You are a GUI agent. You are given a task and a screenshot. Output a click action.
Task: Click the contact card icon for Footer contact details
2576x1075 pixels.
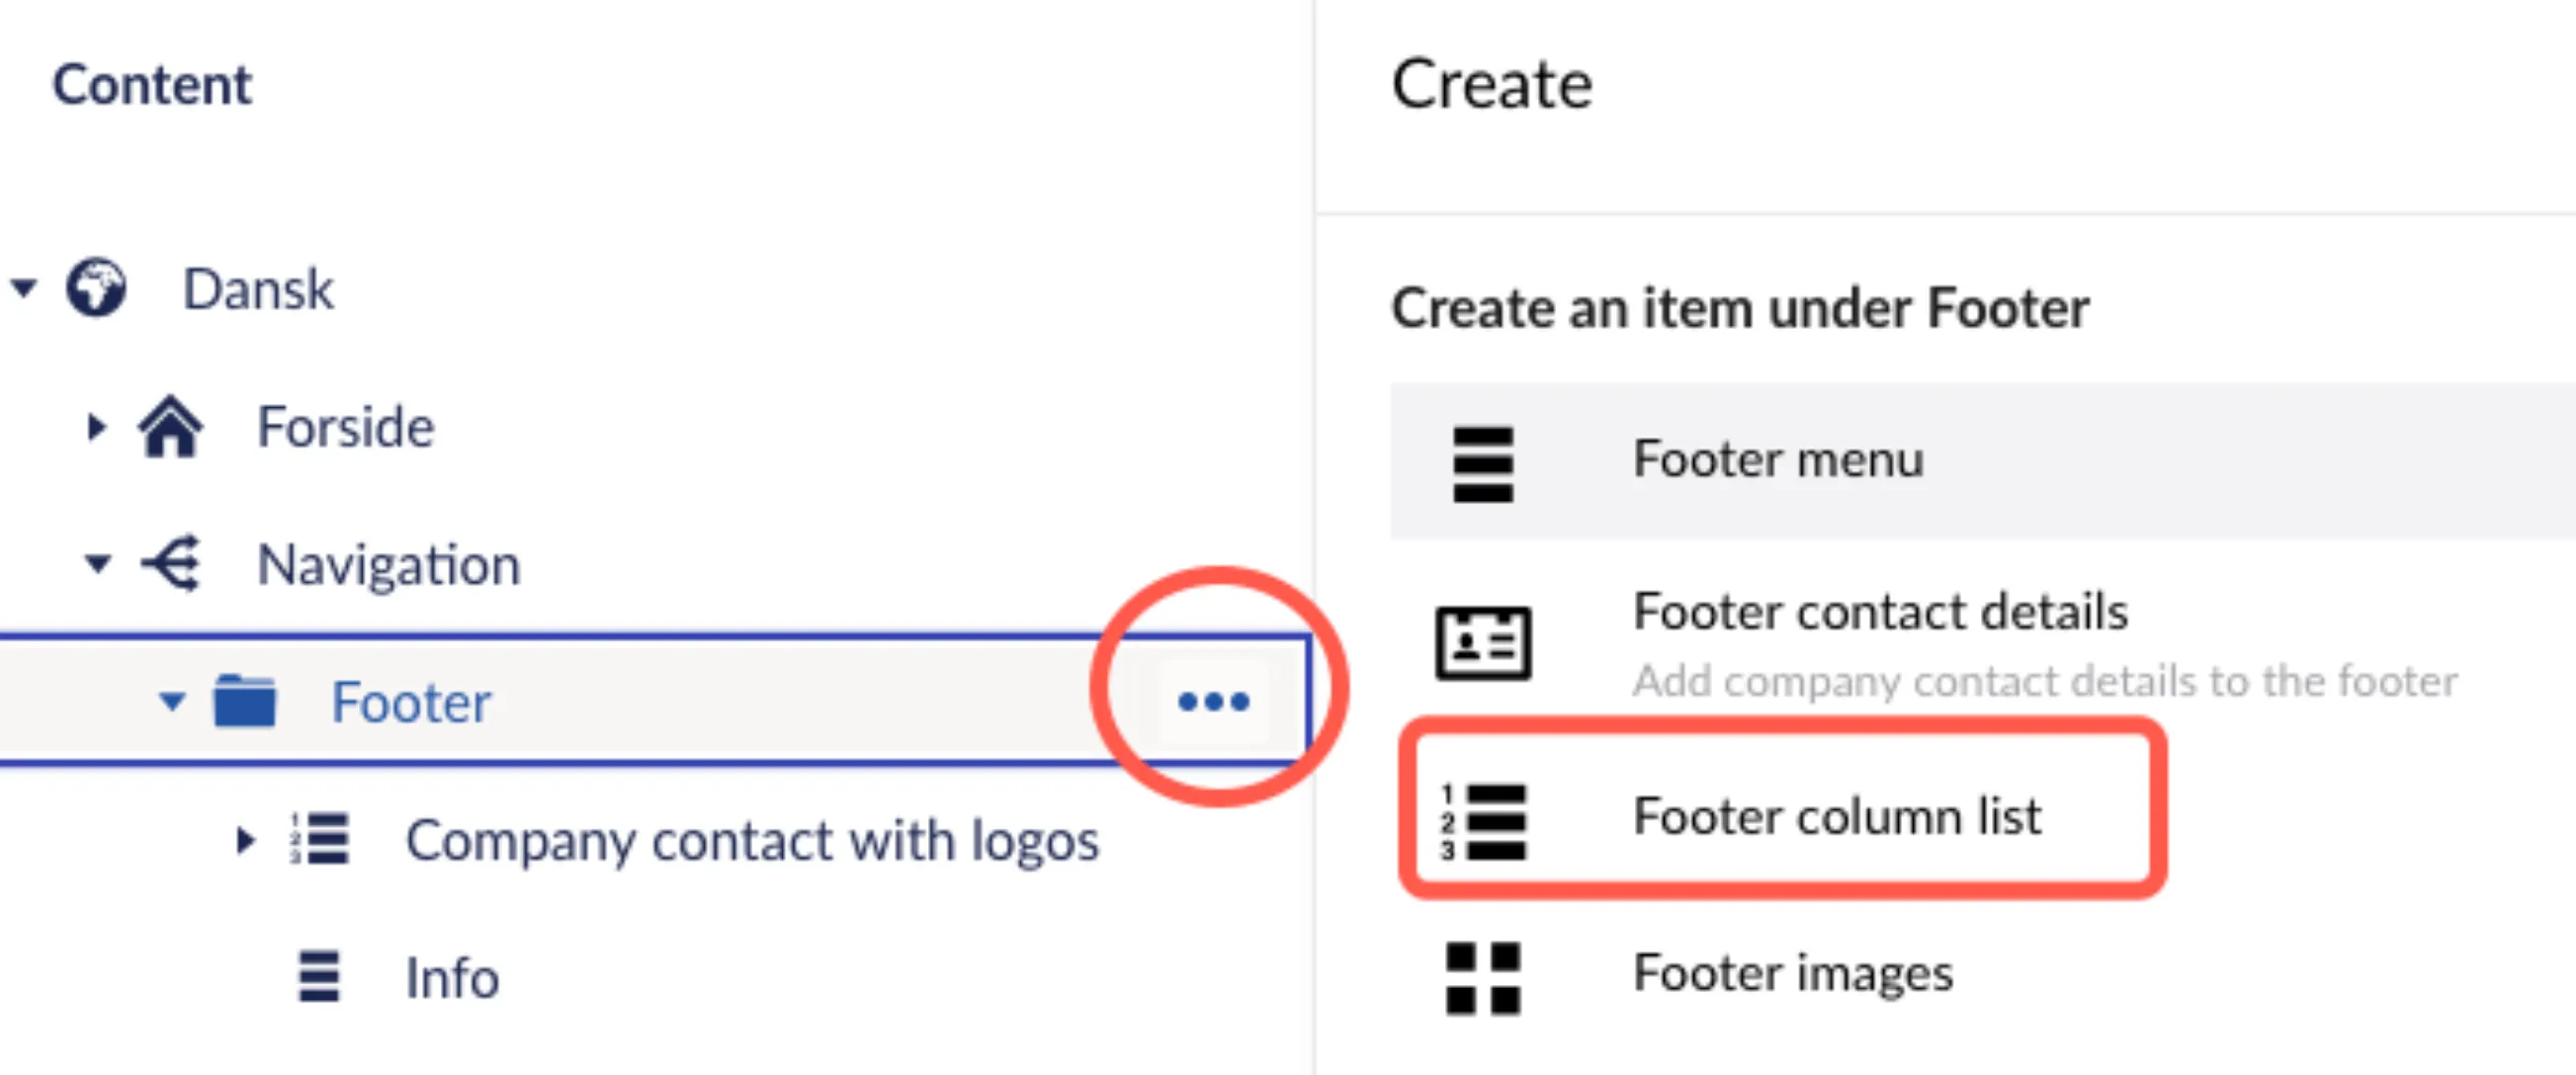1483,643
